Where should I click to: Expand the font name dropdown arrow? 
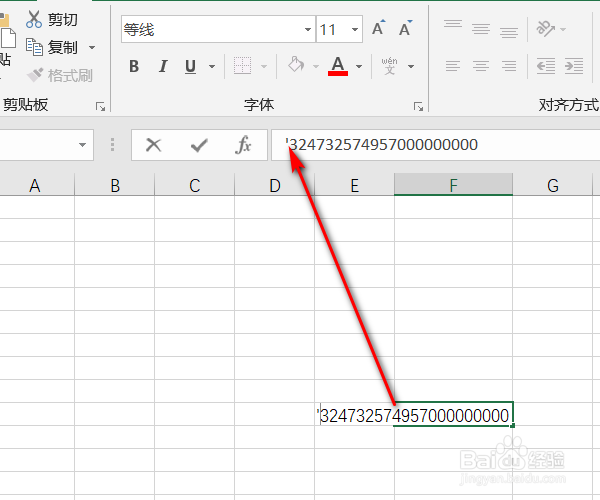point(308,29)
